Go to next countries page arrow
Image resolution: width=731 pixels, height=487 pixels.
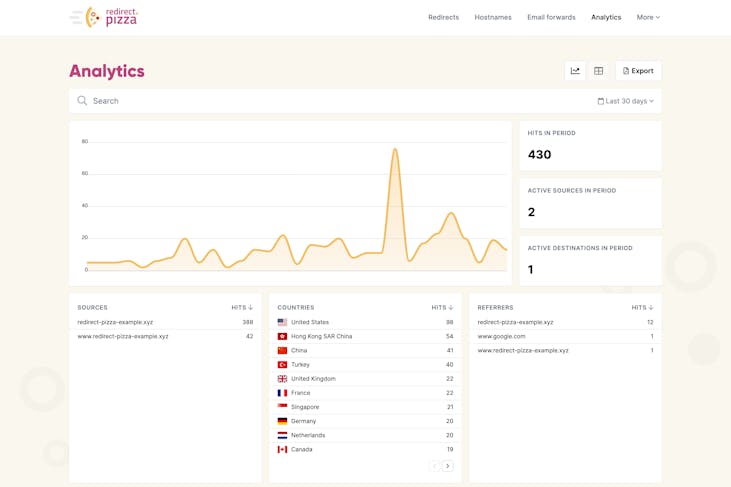point(448,466)
